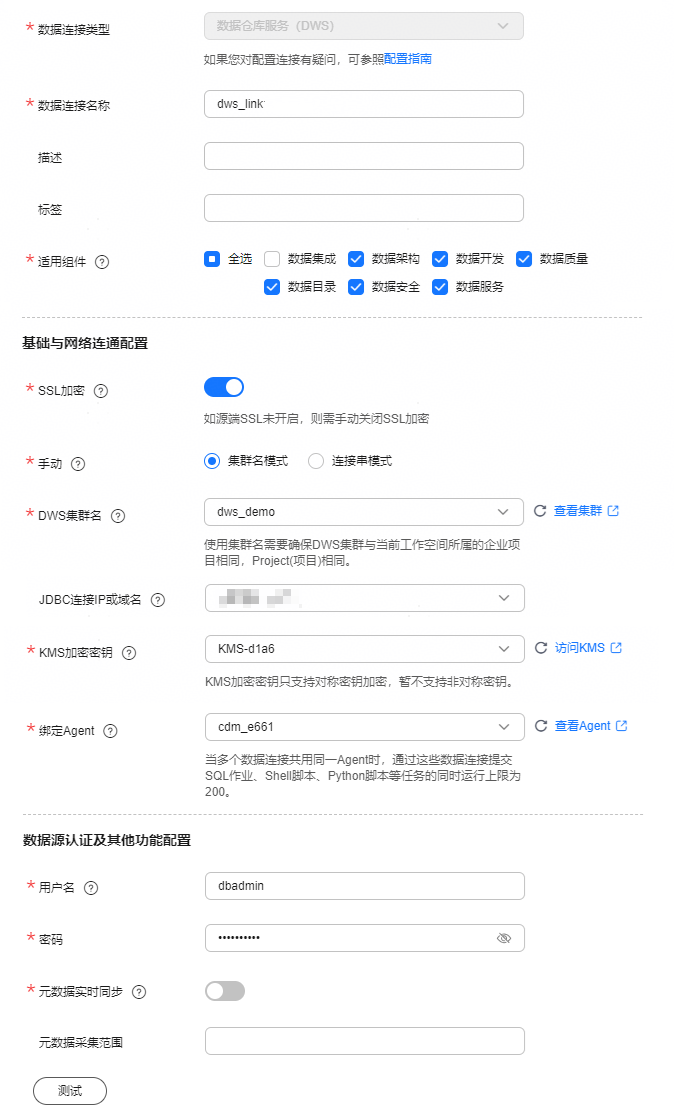The width and height of the screenshot is (674, 1111).
Task: Click help icon next to 用户名
Action: pyautogui.click(x=91, y=888)
